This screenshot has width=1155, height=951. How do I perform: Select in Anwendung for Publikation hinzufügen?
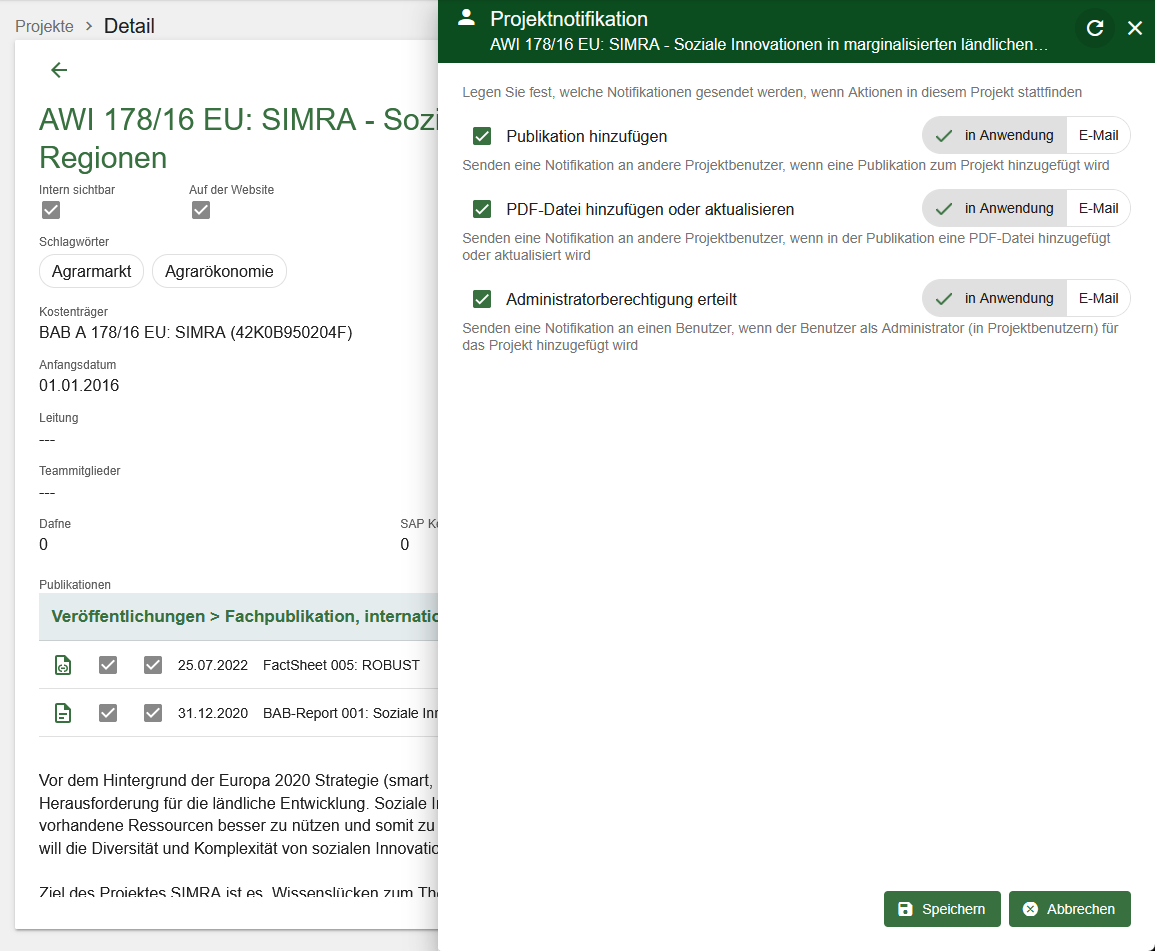[x=994, y=136]
